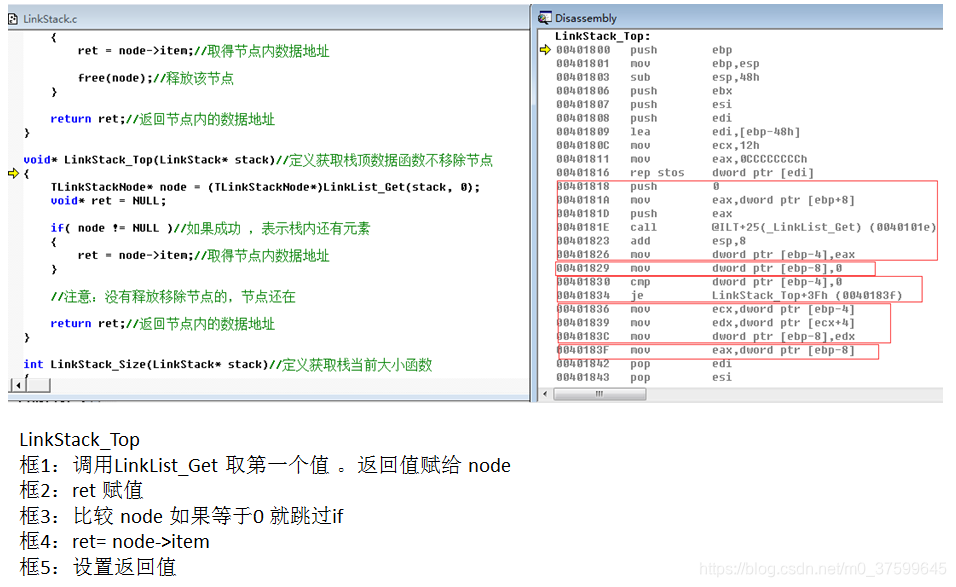956x587 pixels.
Task: Click disassembly line 00401806 push ebx
Action: [644, 91]
